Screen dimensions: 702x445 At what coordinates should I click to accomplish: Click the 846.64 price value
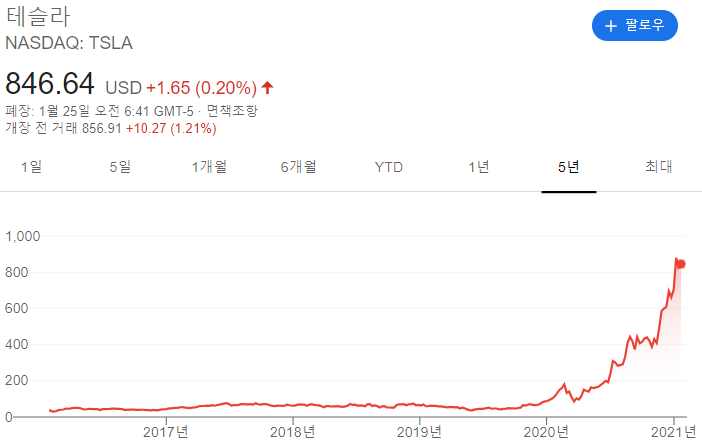click(50, 83)
